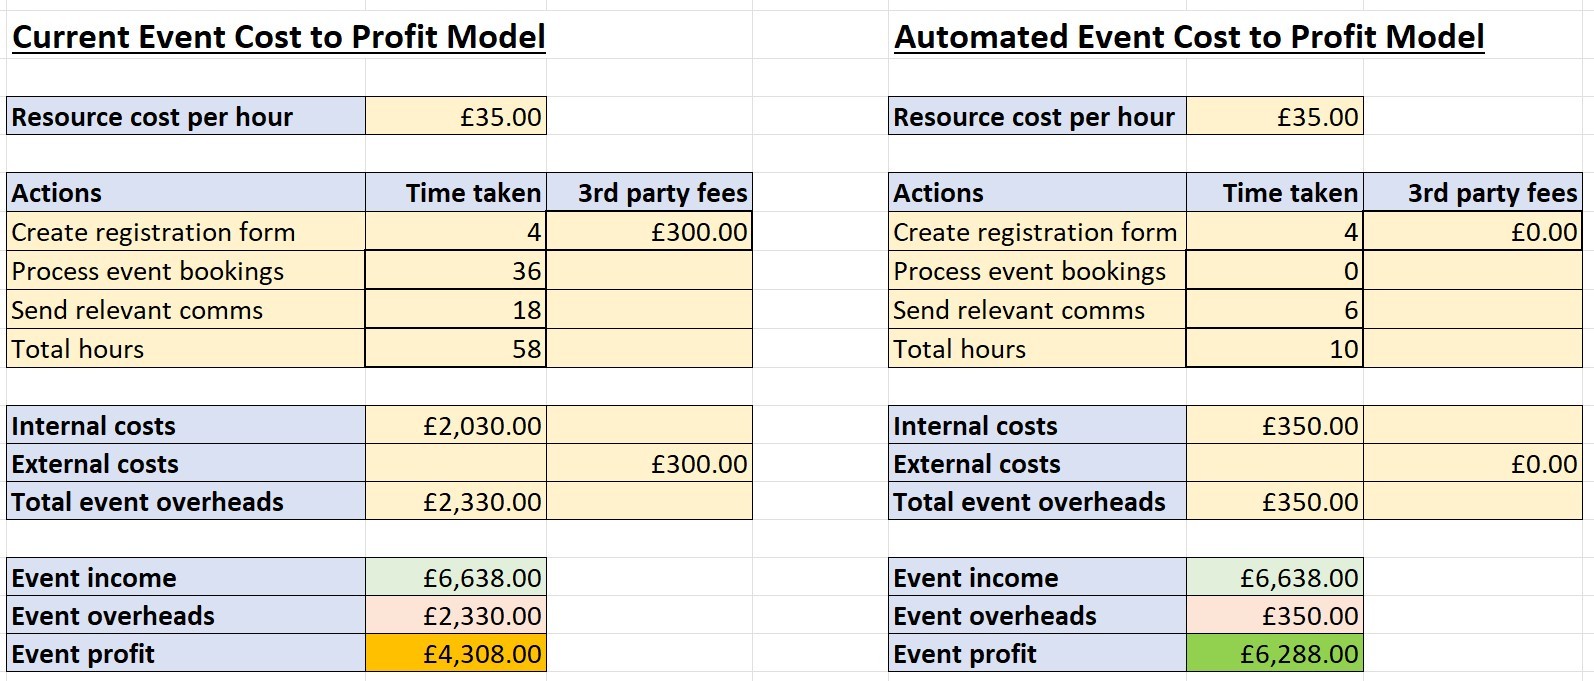Select the Automated model resource cost £35.00 cell

(x=1274, y=117)
